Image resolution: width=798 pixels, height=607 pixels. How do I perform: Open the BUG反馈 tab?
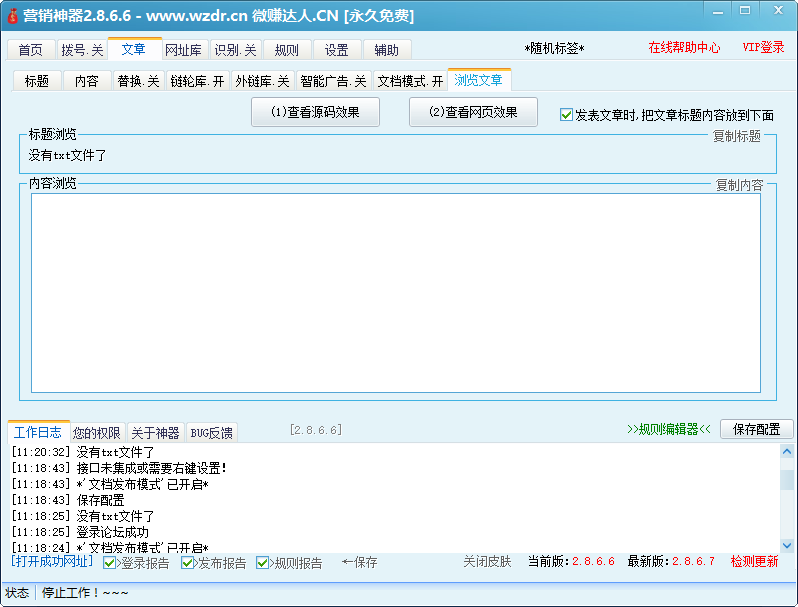point(212,433)
